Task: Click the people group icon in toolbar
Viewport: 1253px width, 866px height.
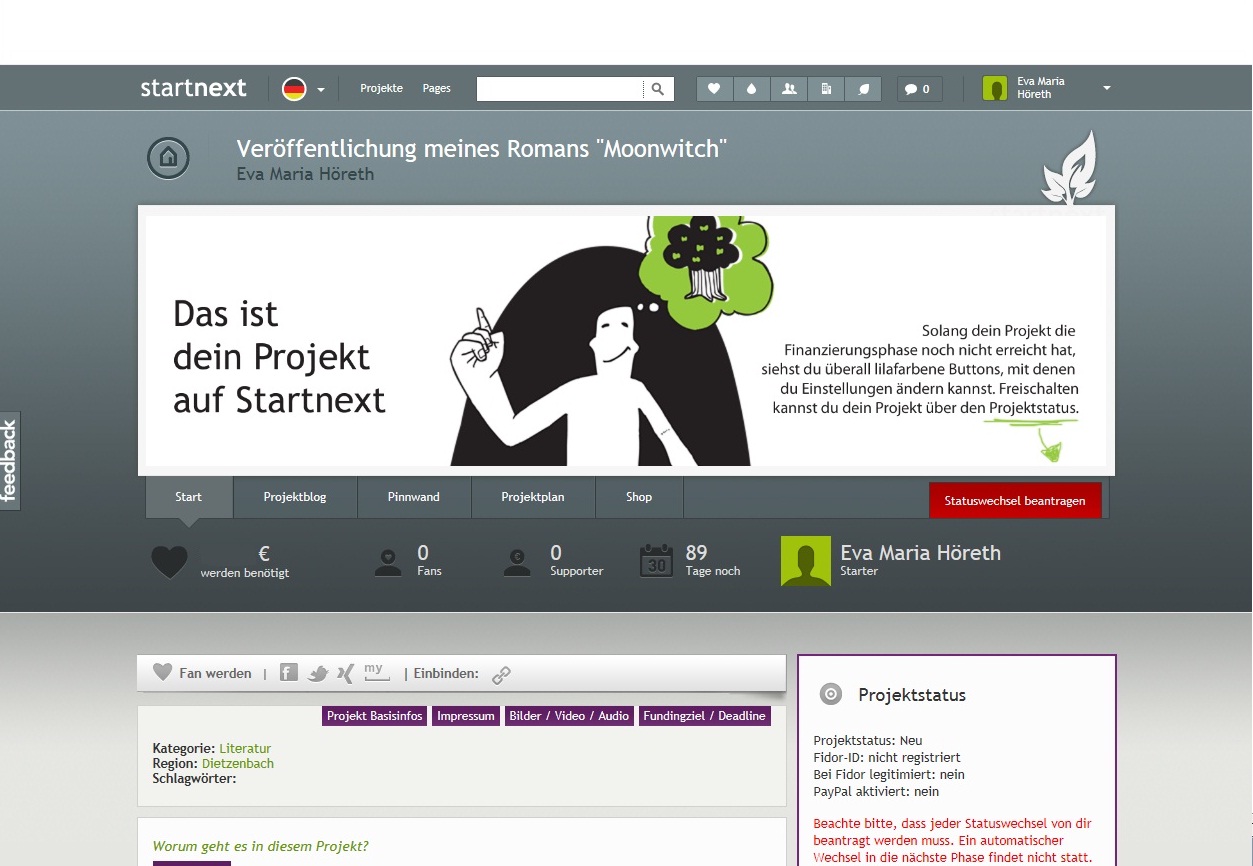Action: pos(789,89)
